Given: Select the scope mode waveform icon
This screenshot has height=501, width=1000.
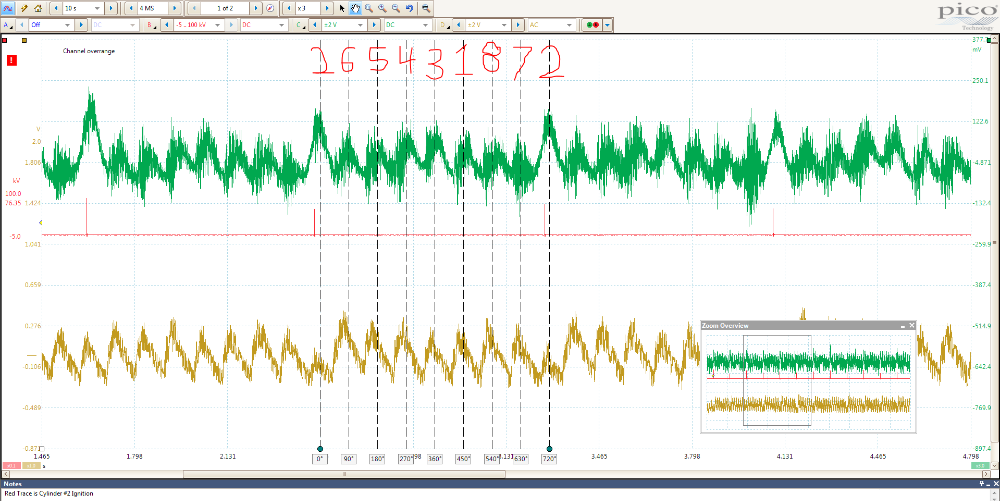Looking at the screenshot, I should [7, 7].
